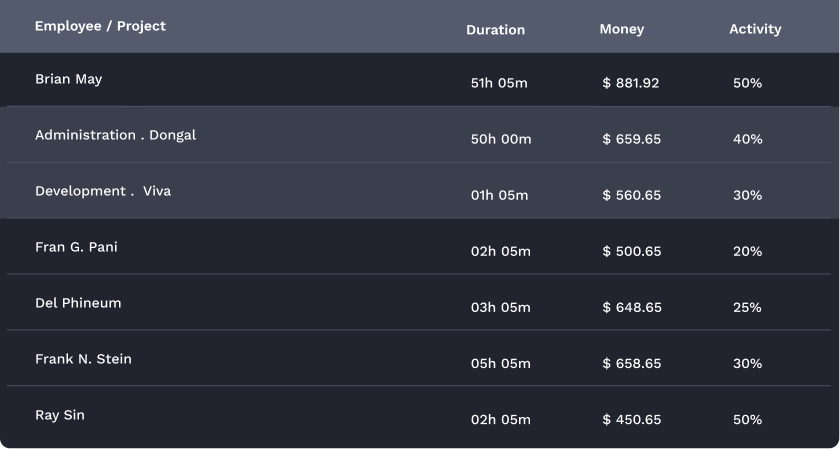Expand the Del Phineum employee row
The width and height of the screenshot is (840, 449).
(x=78, y=303)
